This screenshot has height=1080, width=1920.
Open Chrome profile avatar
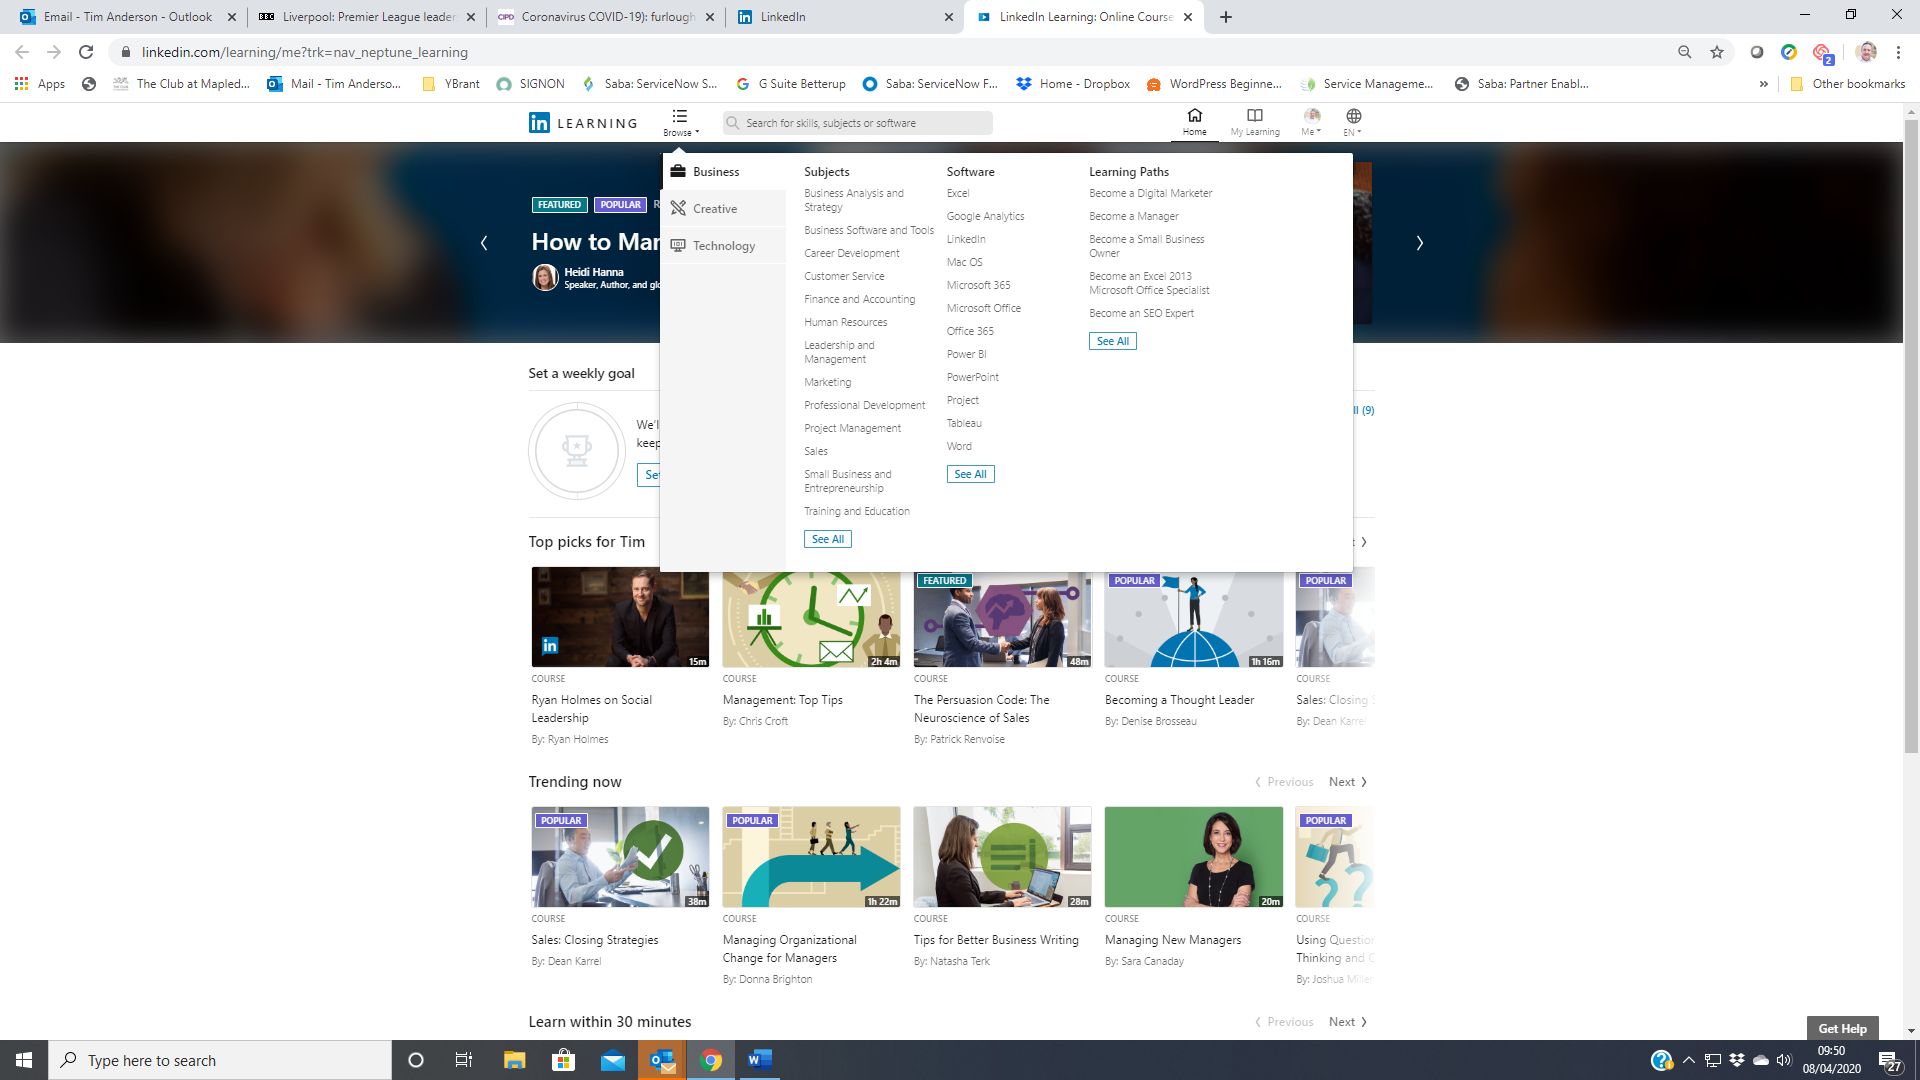tap(1866, 52)
